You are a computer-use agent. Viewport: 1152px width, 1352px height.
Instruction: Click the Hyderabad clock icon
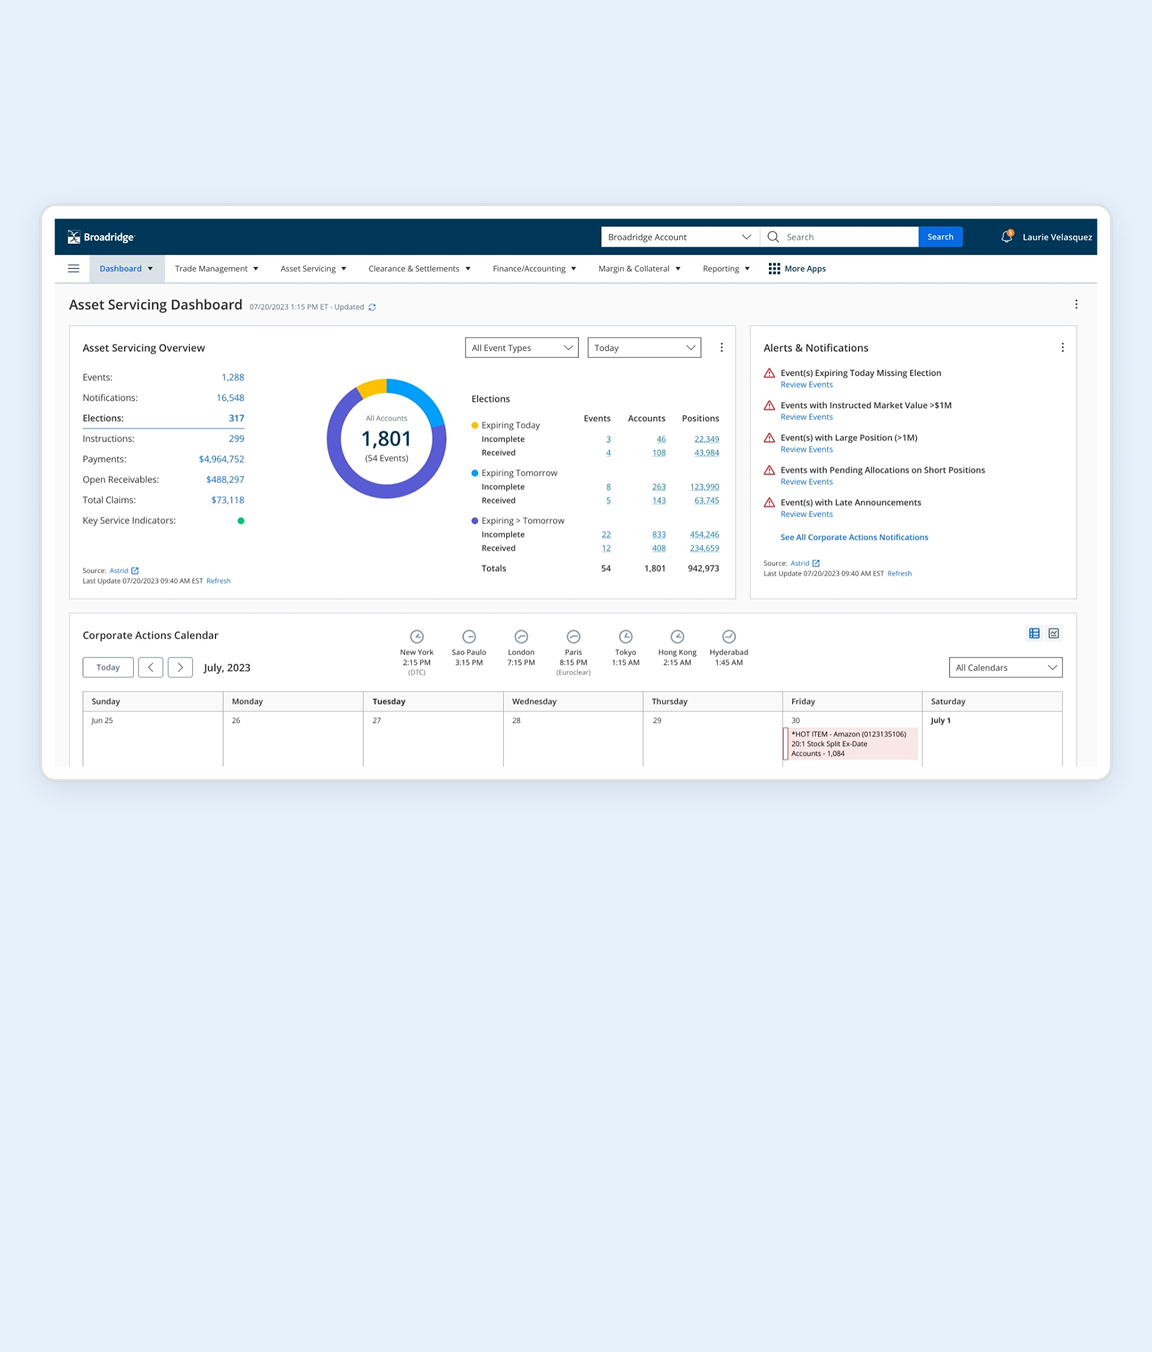pyautogui.click(x=729, y=637)
